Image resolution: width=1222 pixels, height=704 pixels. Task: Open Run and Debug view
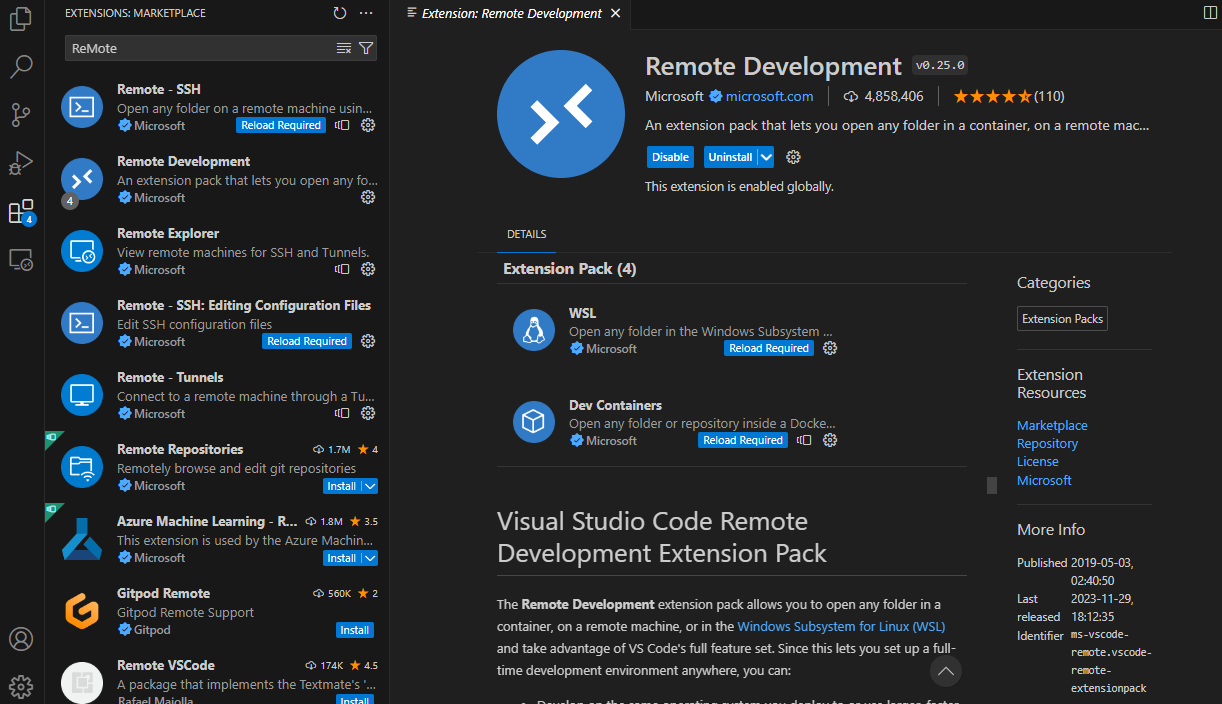pos(21,163)
